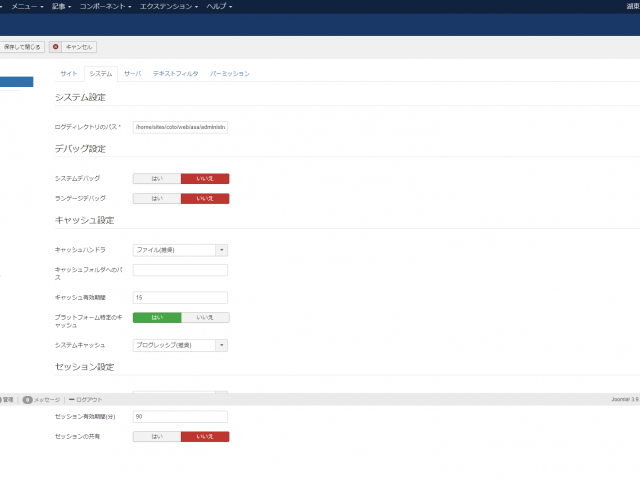640x480 pixels.
Task: Click the message count badge in footer
Action: 27,400
